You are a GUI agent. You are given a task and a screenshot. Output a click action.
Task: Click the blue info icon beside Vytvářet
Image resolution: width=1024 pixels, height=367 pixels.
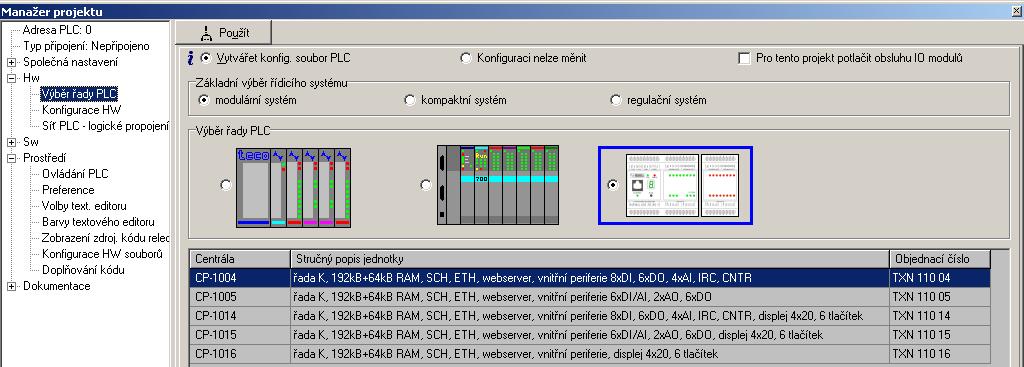(190, 59)
